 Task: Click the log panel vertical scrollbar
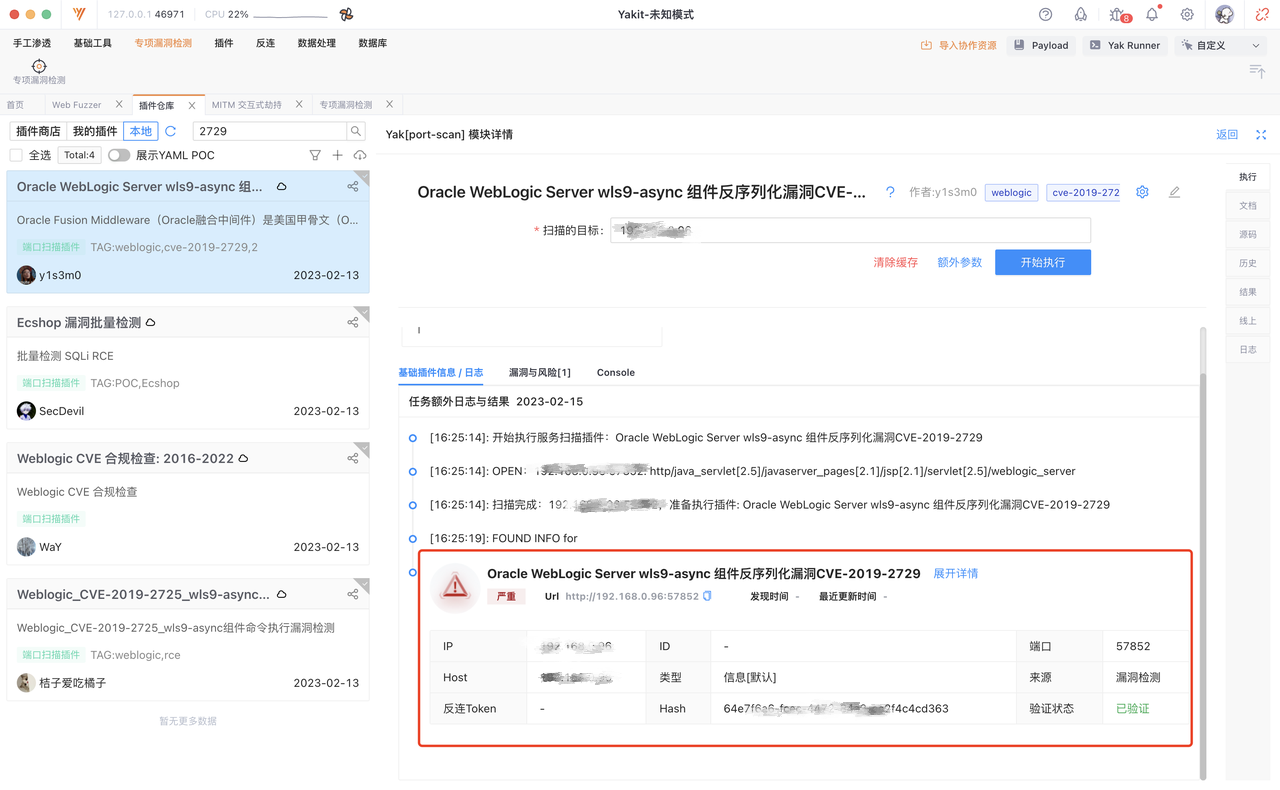click(x=1203, y=575)
